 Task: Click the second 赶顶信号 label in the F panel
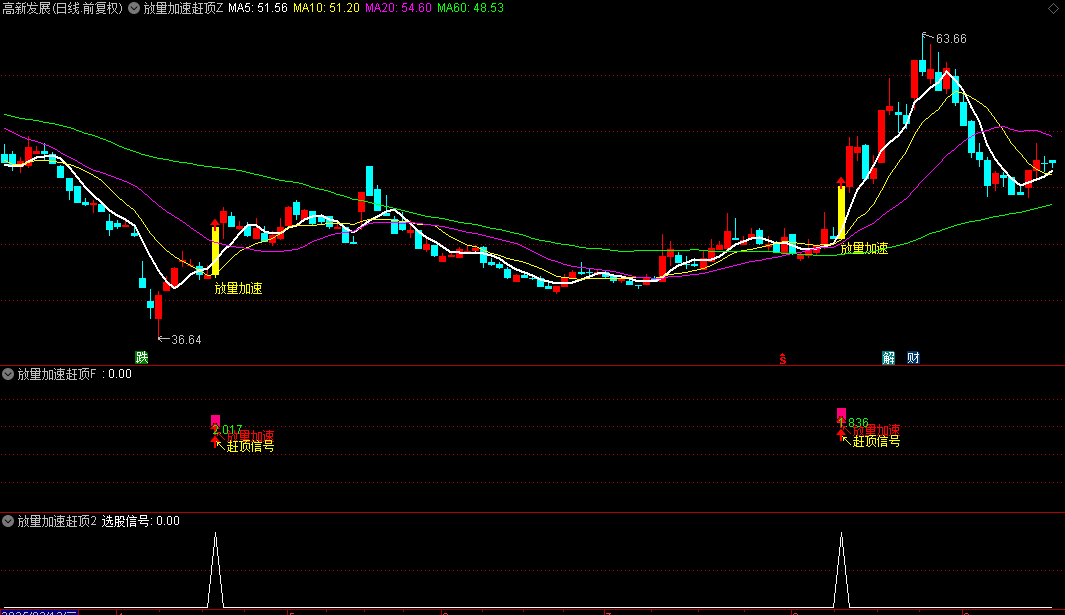tap(877, 442)
